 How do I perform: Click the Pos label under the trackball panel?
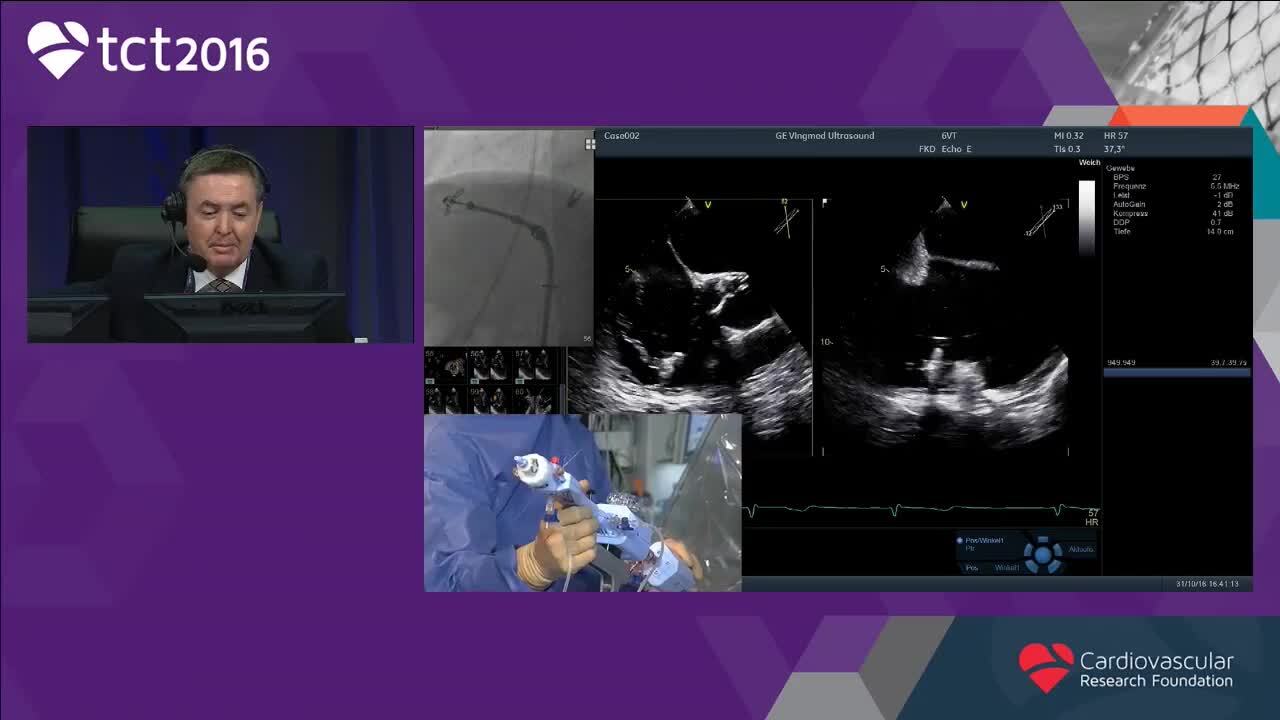970,568
